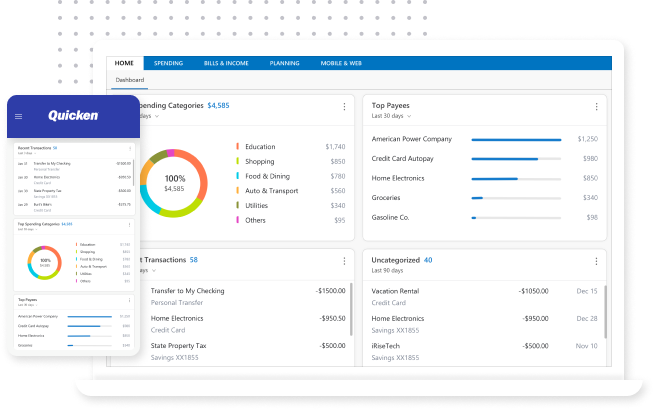Screen dimensions: 656x410
Task: Expand the days dropdown on desktop Spending Categories
Action: [x=149, y=116]
